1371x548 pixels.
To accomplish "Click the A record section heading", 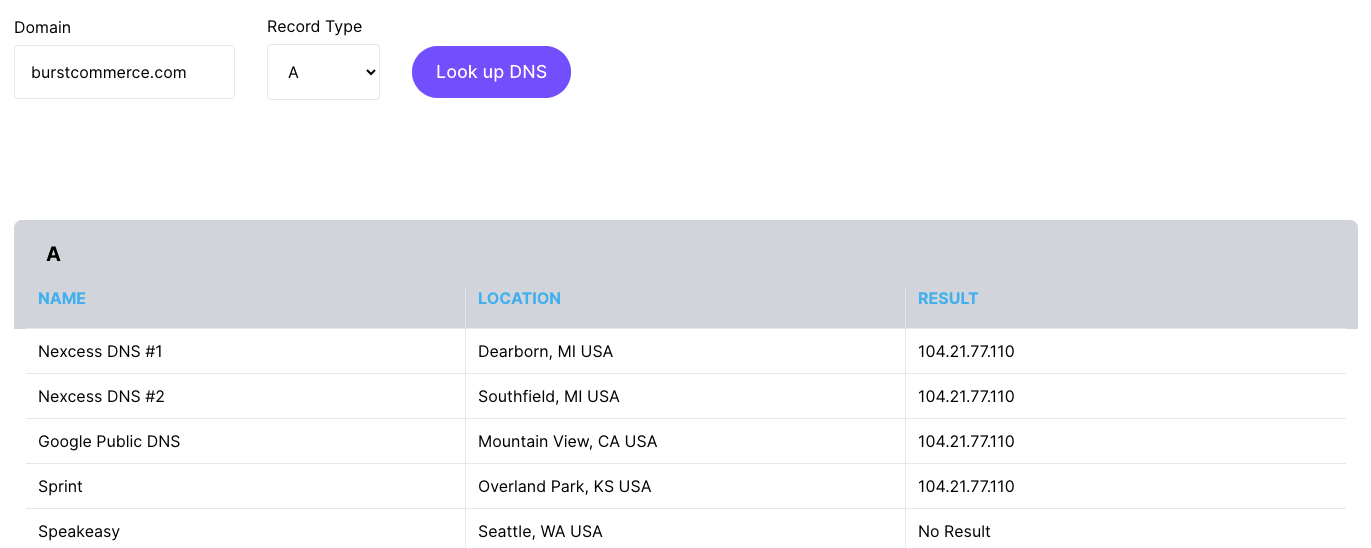I will [x=53, y=254].
